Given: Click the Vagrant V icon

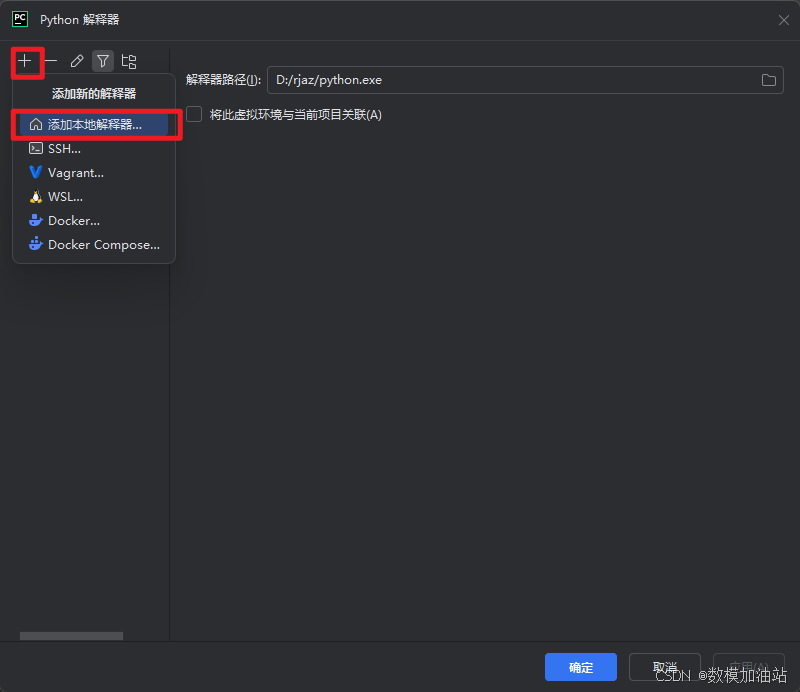Looking at the screenshot, I should [36, 172].
